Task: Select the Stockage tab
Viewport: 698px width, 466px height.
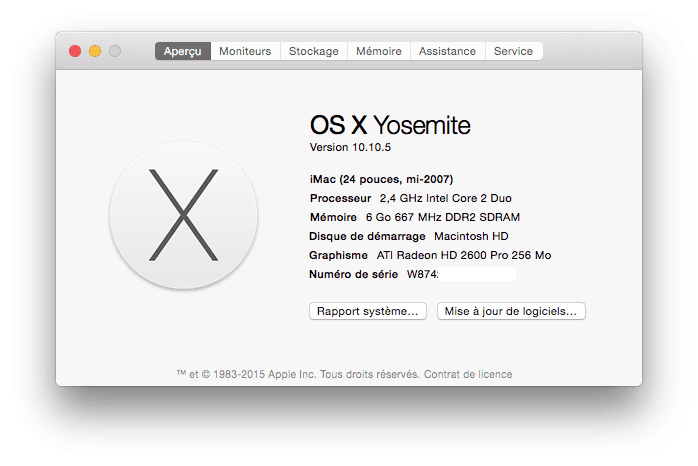Action: pos(314,51)
